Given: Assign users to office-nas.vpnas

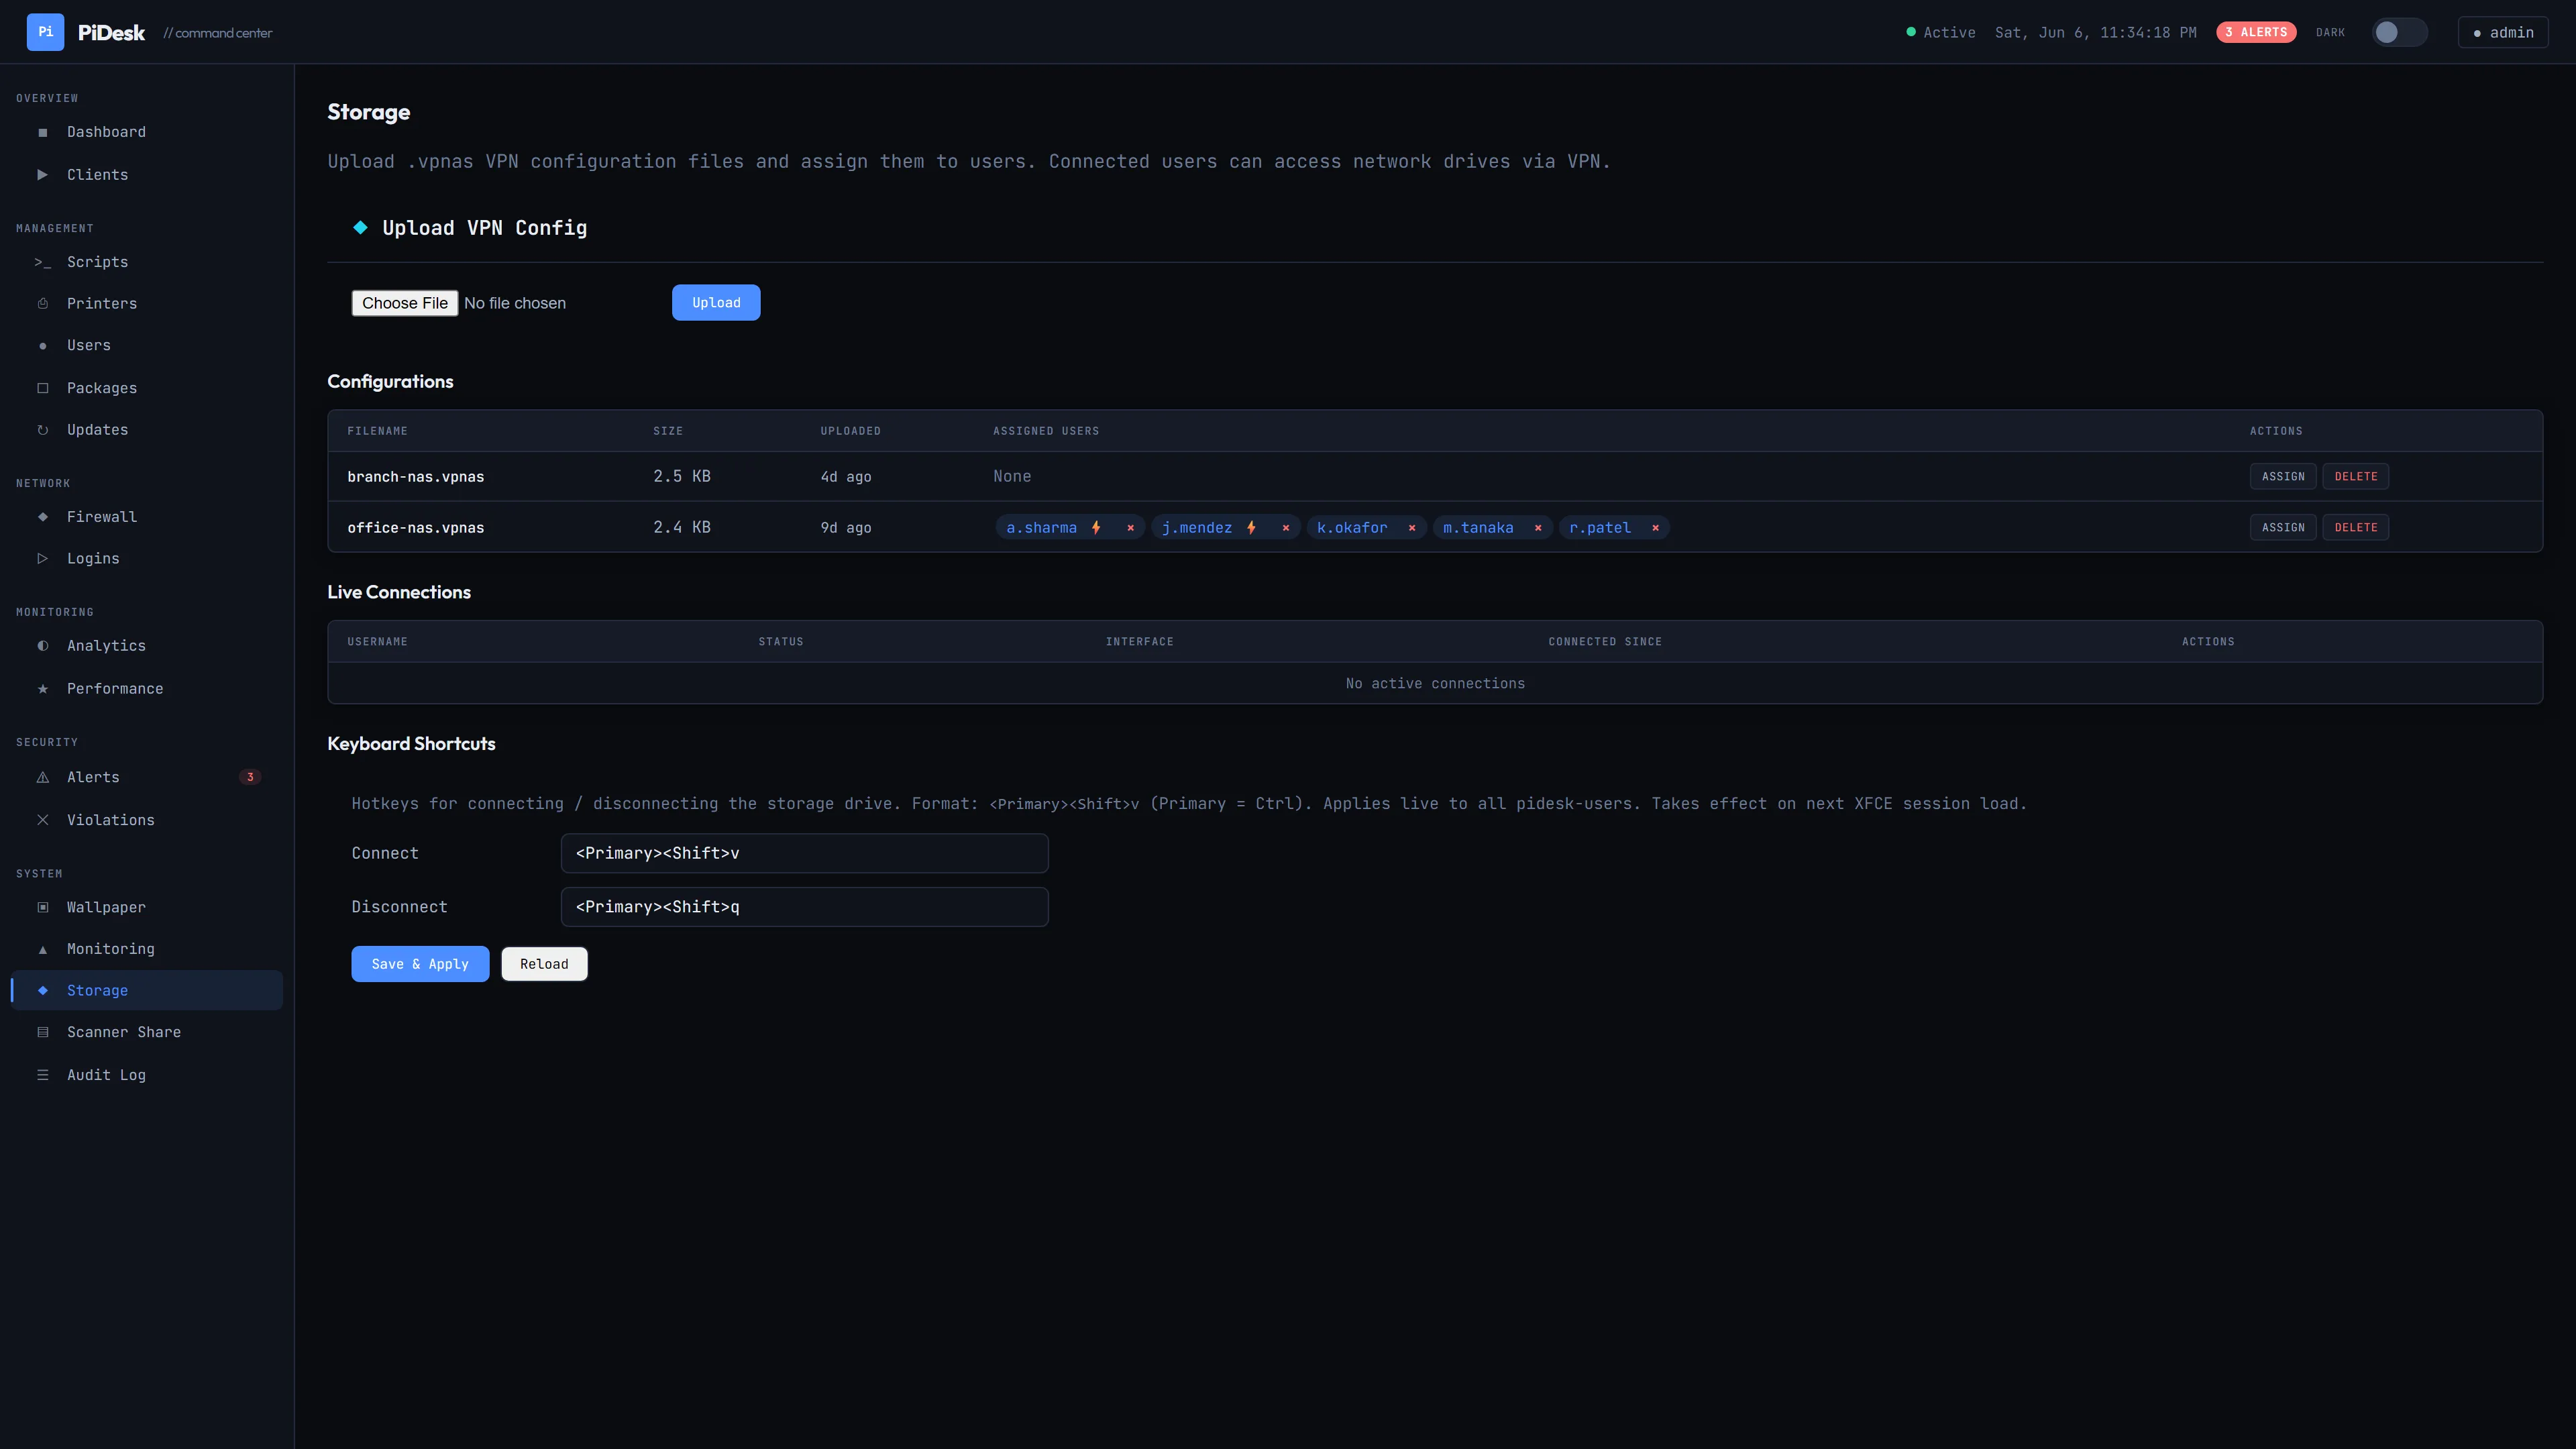Looking at the screenshot, I should [x=2283, y=528].
